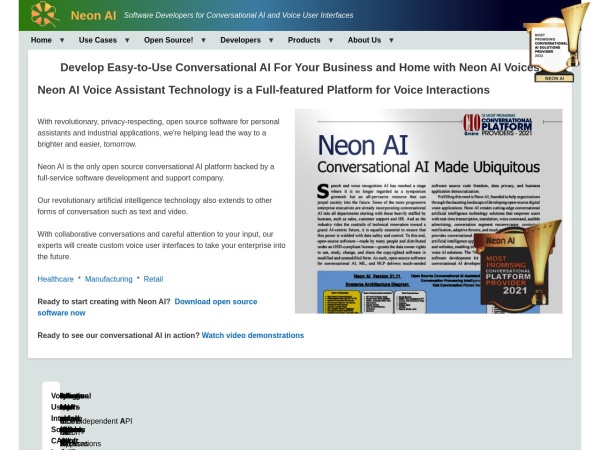Viewport: 600px width, 450px height.
Task: Expand the Home dropdown arrow
Action: (62, 40)
